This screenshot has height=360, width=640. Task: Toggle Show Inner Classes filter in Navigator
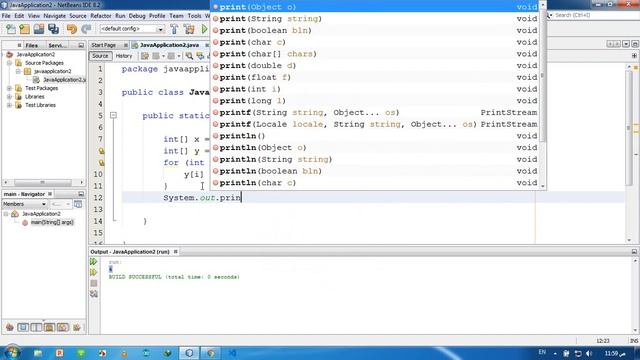[x=63, y=327]
